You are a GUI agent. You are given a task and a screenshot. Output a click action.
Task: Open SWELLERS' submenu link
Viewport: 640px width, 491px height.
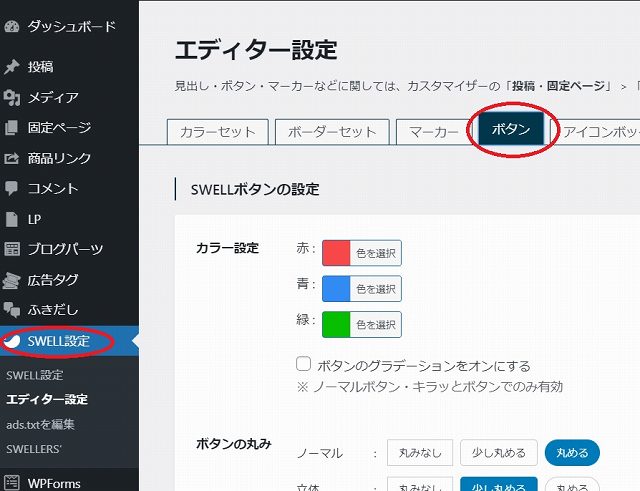point(34,449)
